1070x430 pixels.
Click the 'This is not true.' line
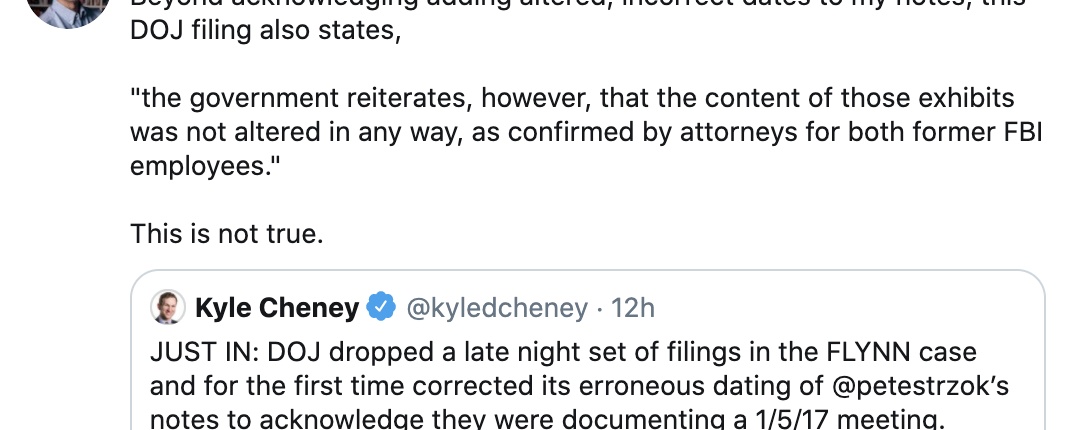(x=227, y=234)
